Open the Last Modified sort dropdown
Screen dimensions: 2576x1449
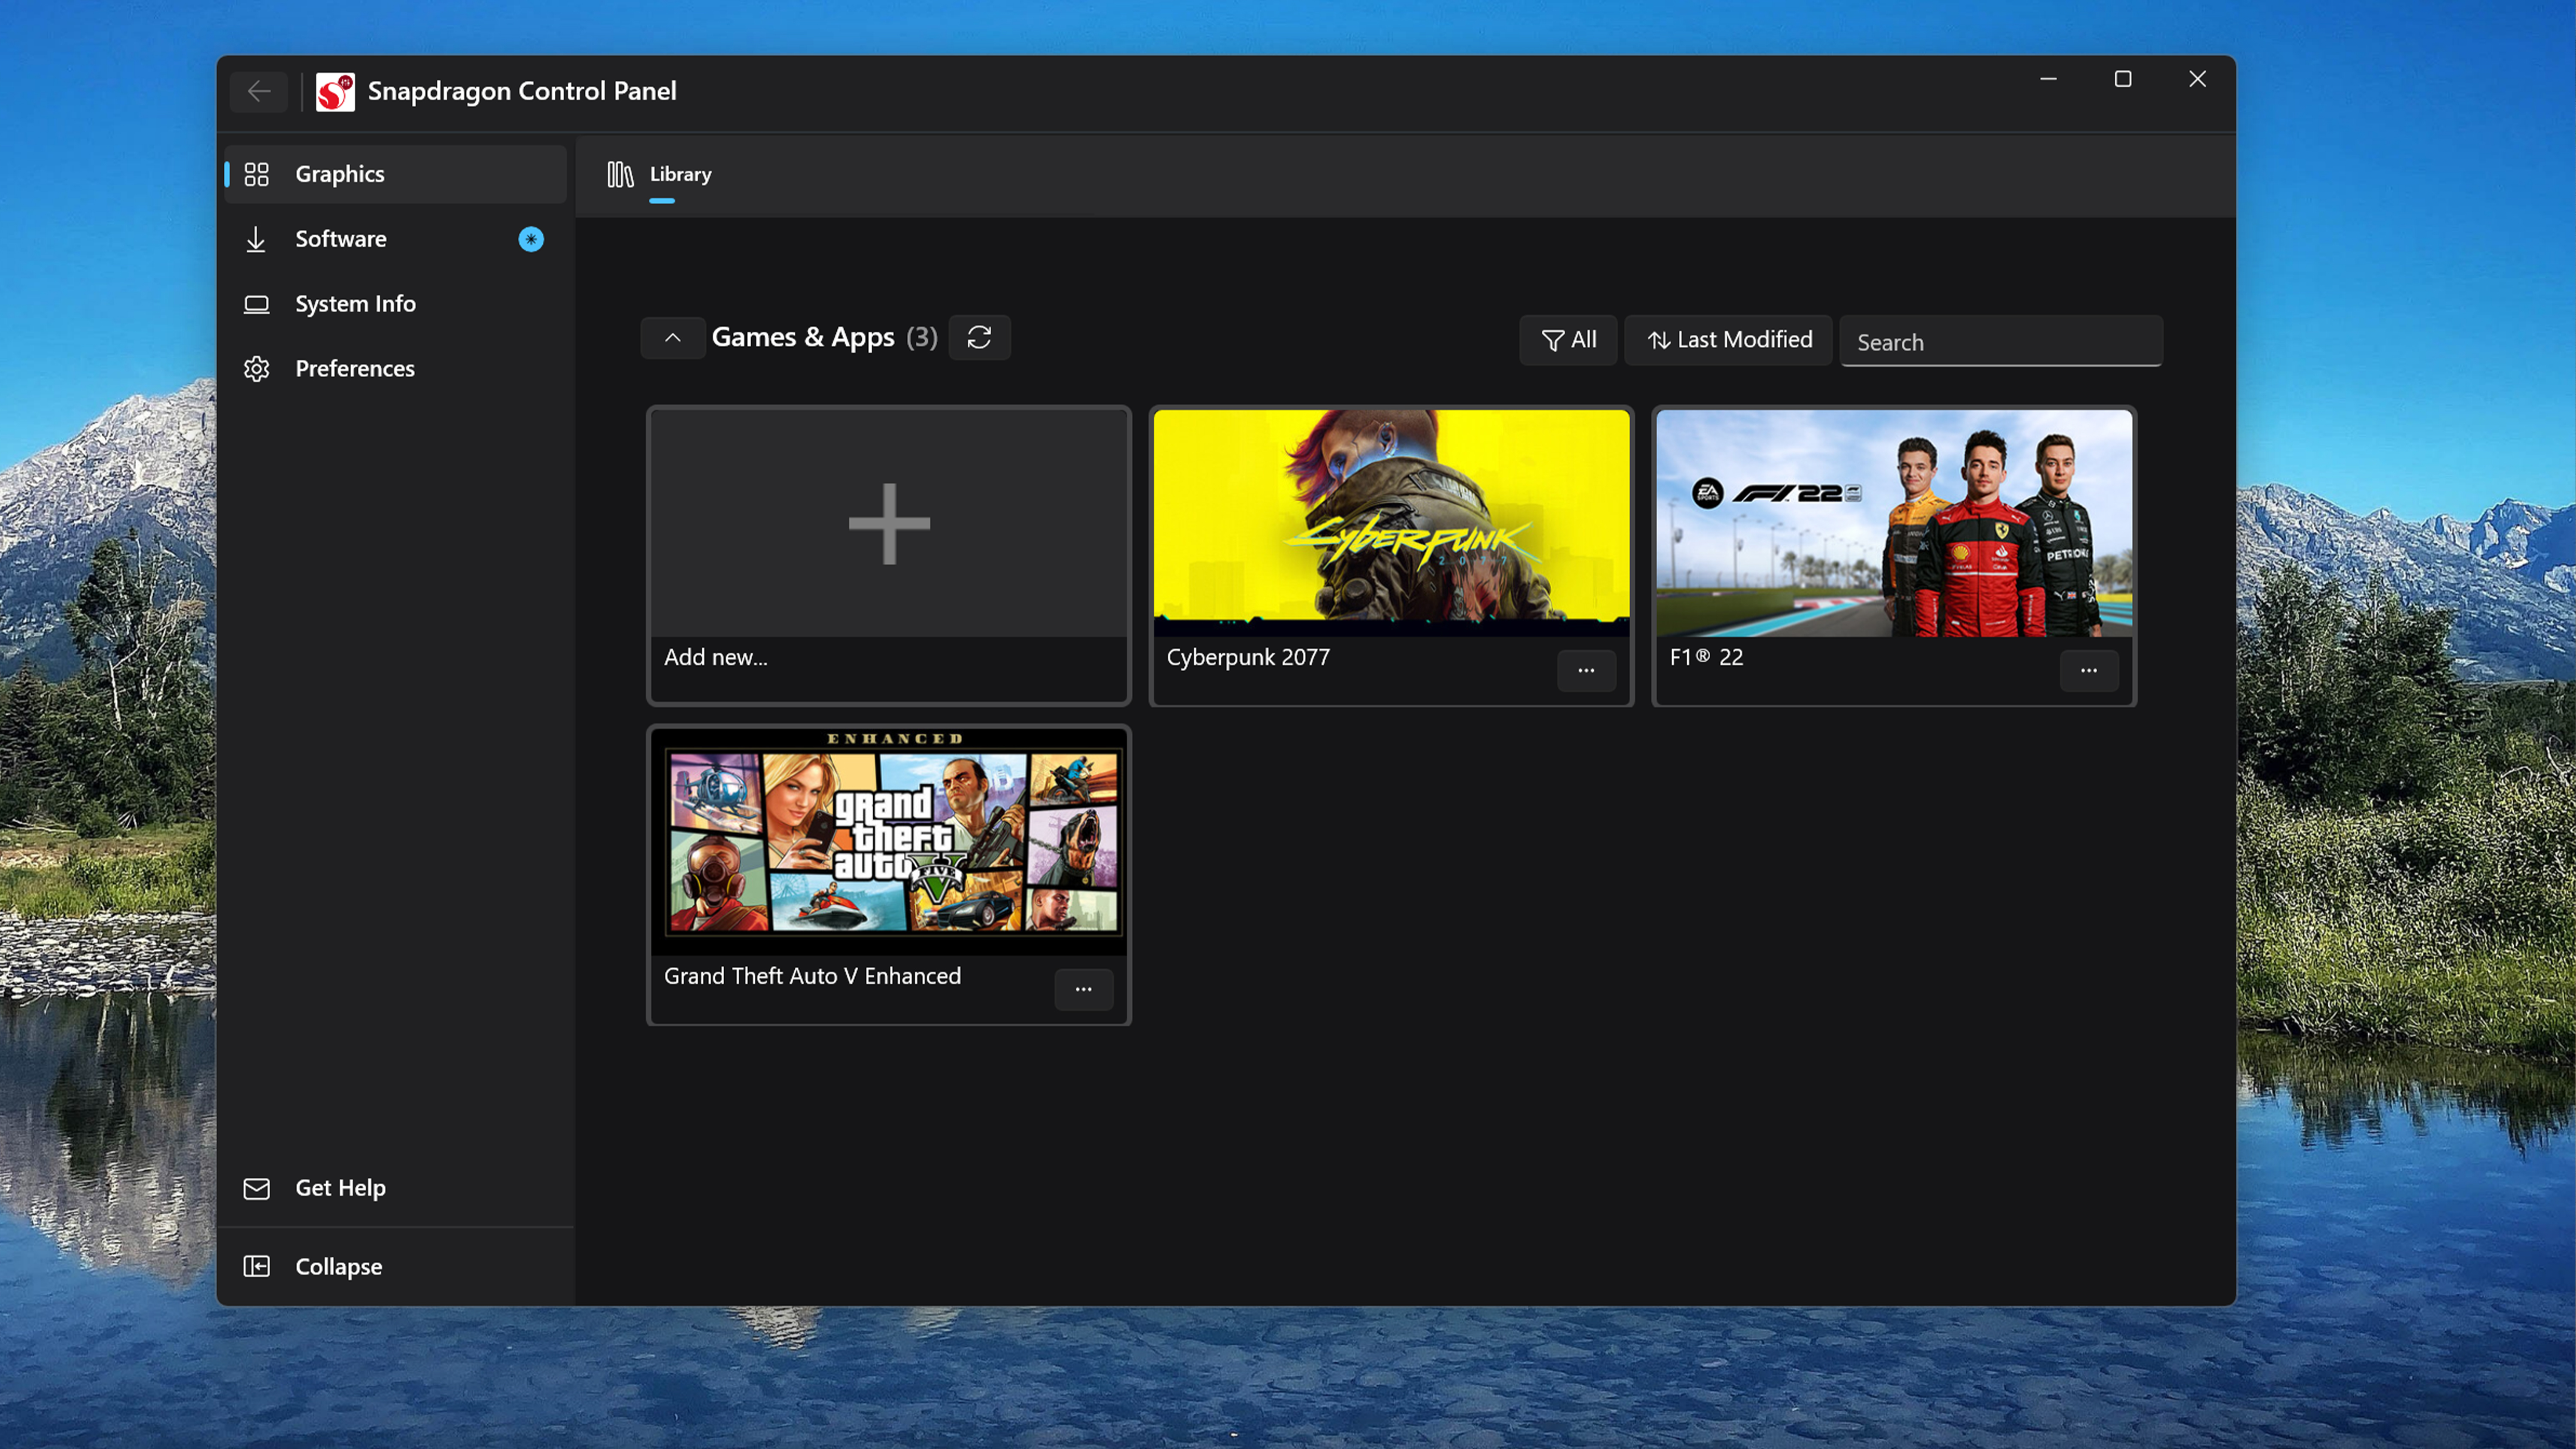point(1728,340)
